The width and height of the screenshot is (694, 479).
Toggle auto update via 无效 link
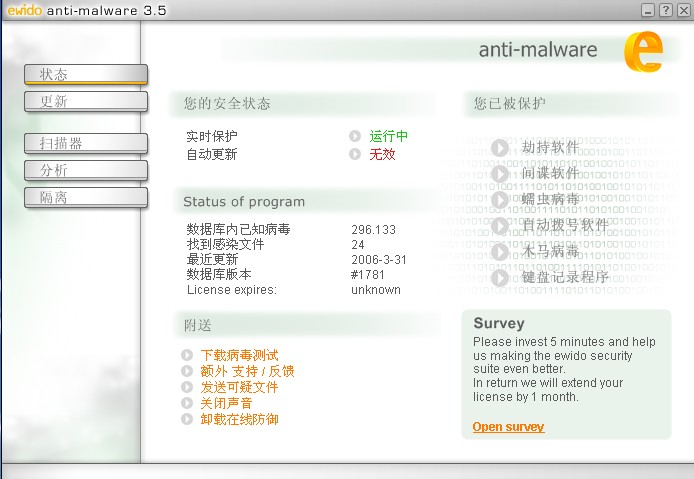382,154
